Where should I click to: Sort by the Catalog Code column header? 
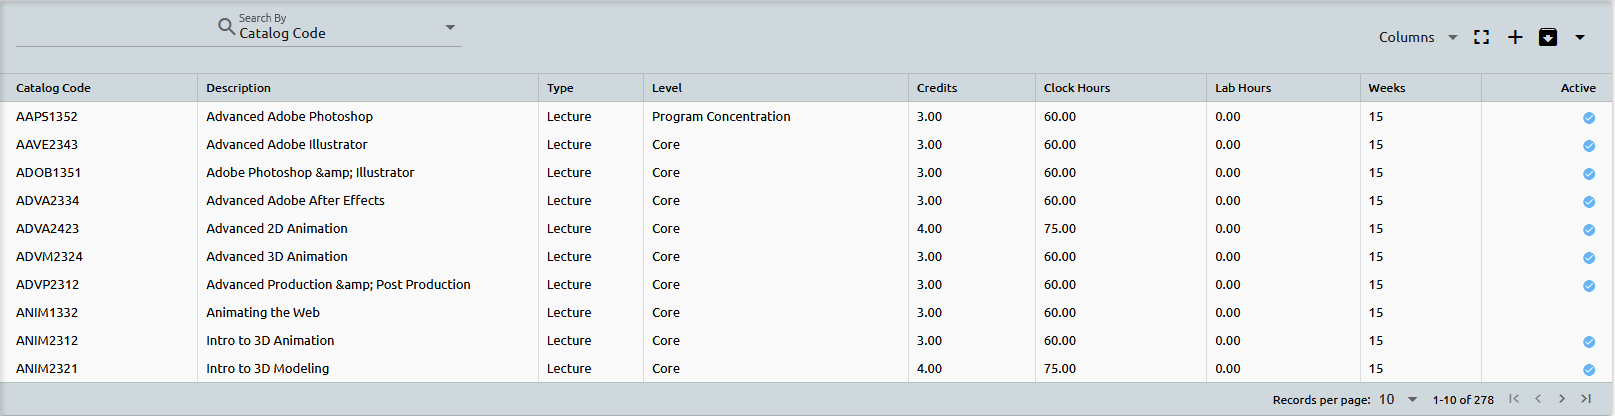[53, 88]
